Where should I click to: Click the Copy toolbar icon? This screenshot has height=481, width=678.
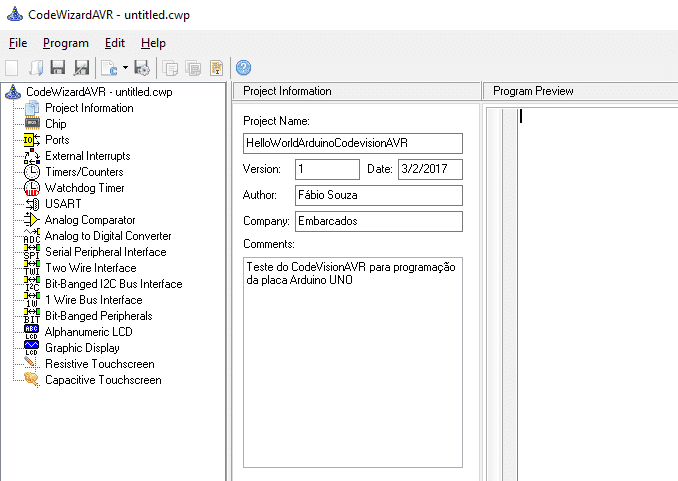(170, 68)
